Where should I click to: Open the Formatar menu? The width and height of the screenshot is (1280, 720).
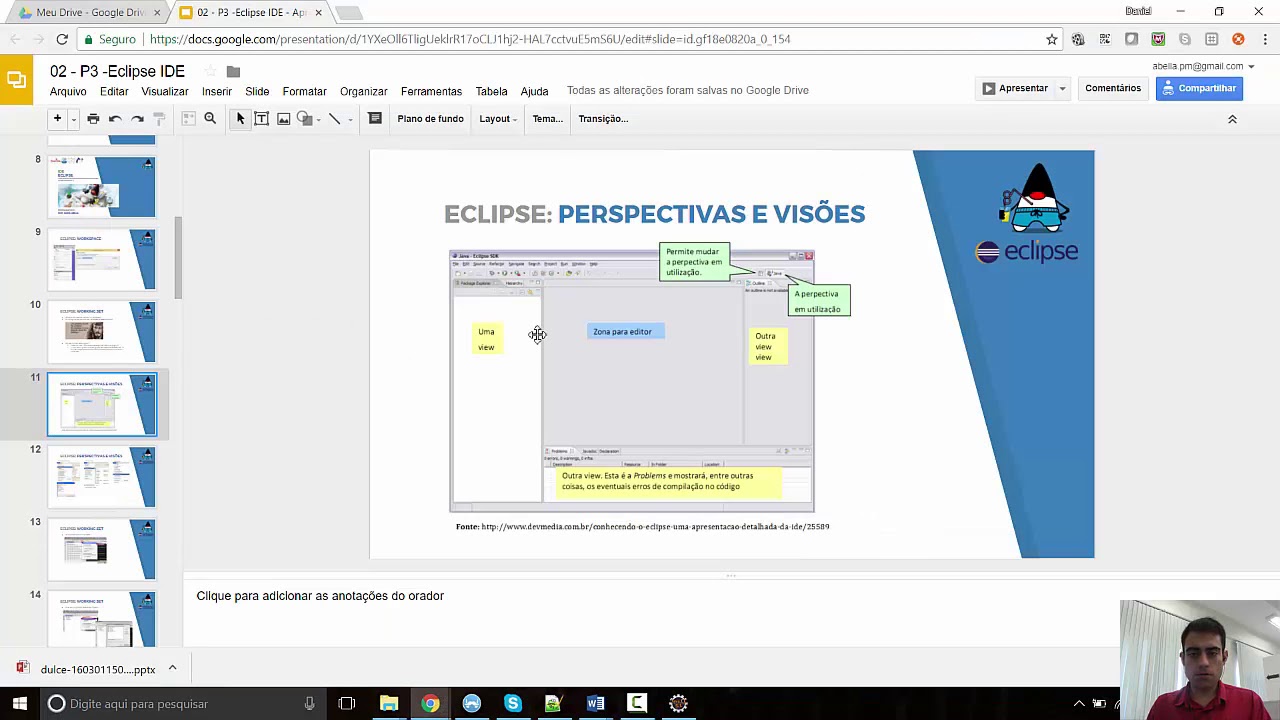click(x=304, y=91)
